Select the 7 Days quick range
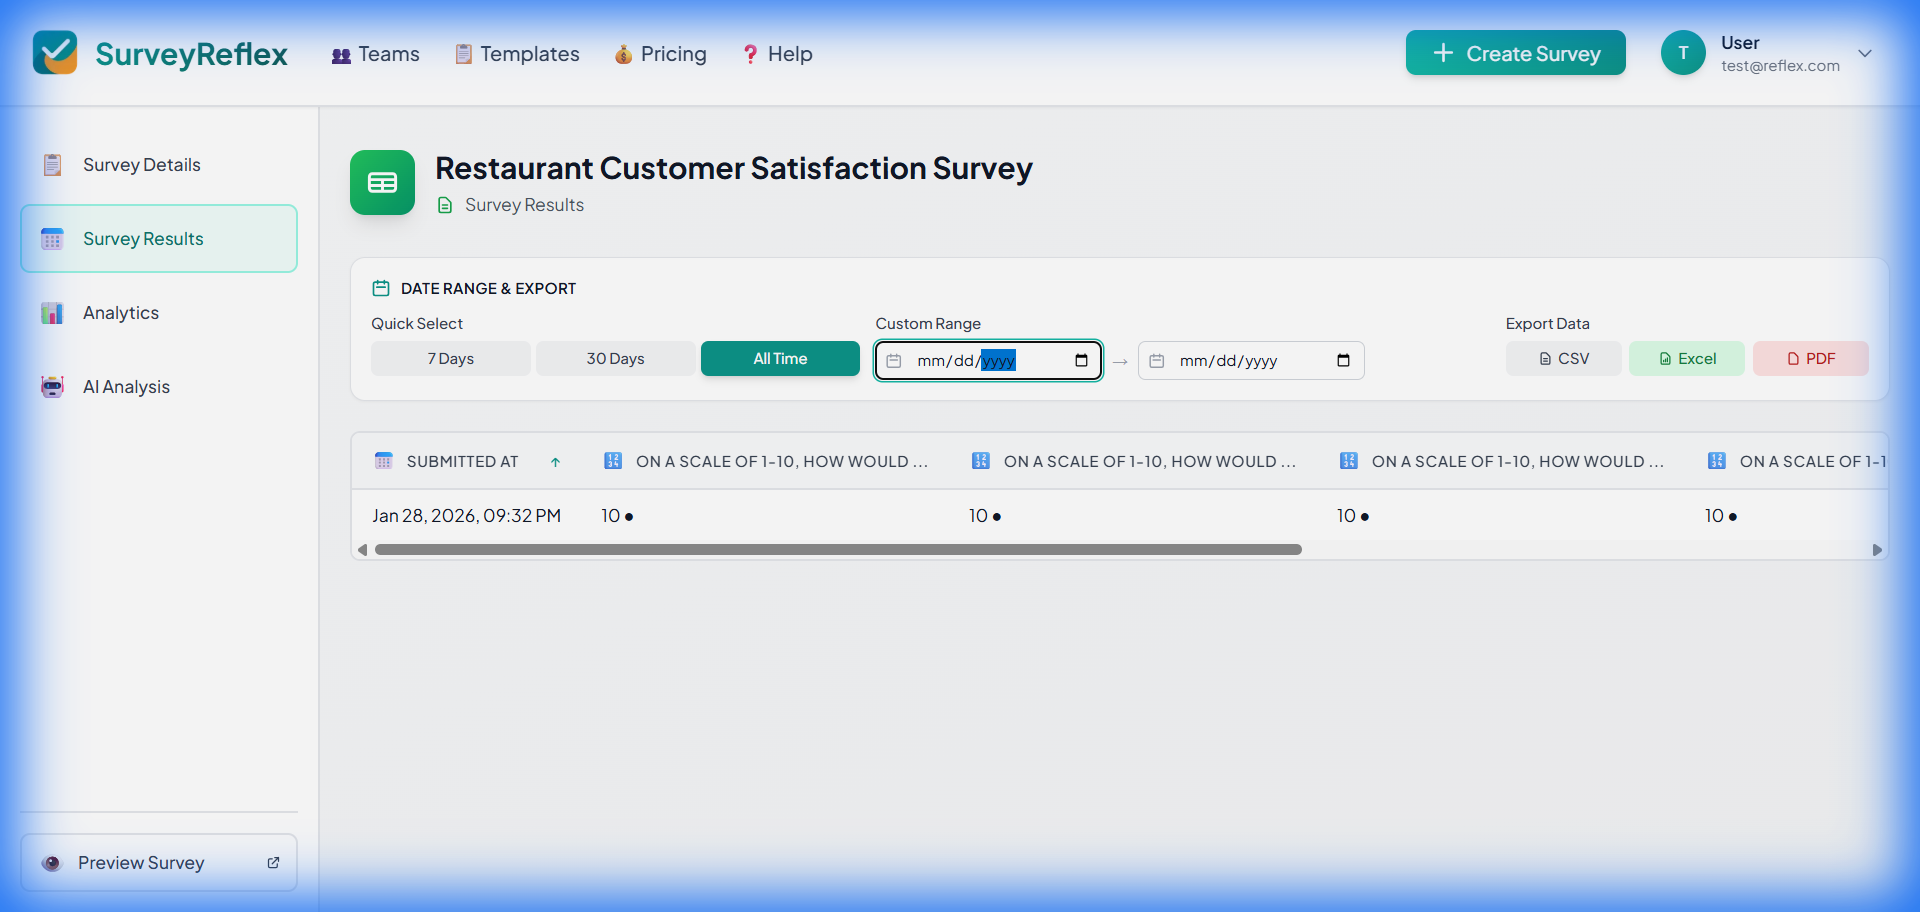This screenshot has height=912, width=1920. click(x=450, y=359)
